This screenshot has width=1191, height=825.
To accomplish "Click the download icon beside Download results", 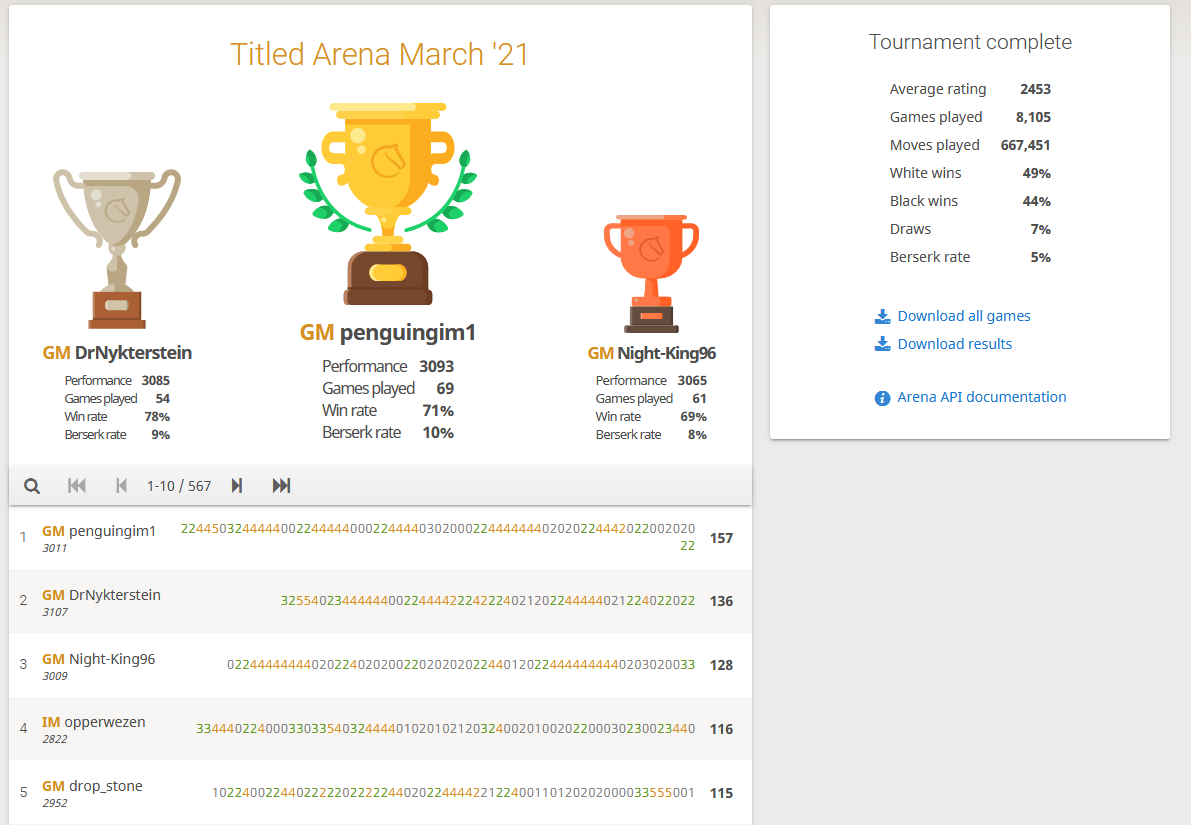I will pyautogui.click(x=882, y=344).
